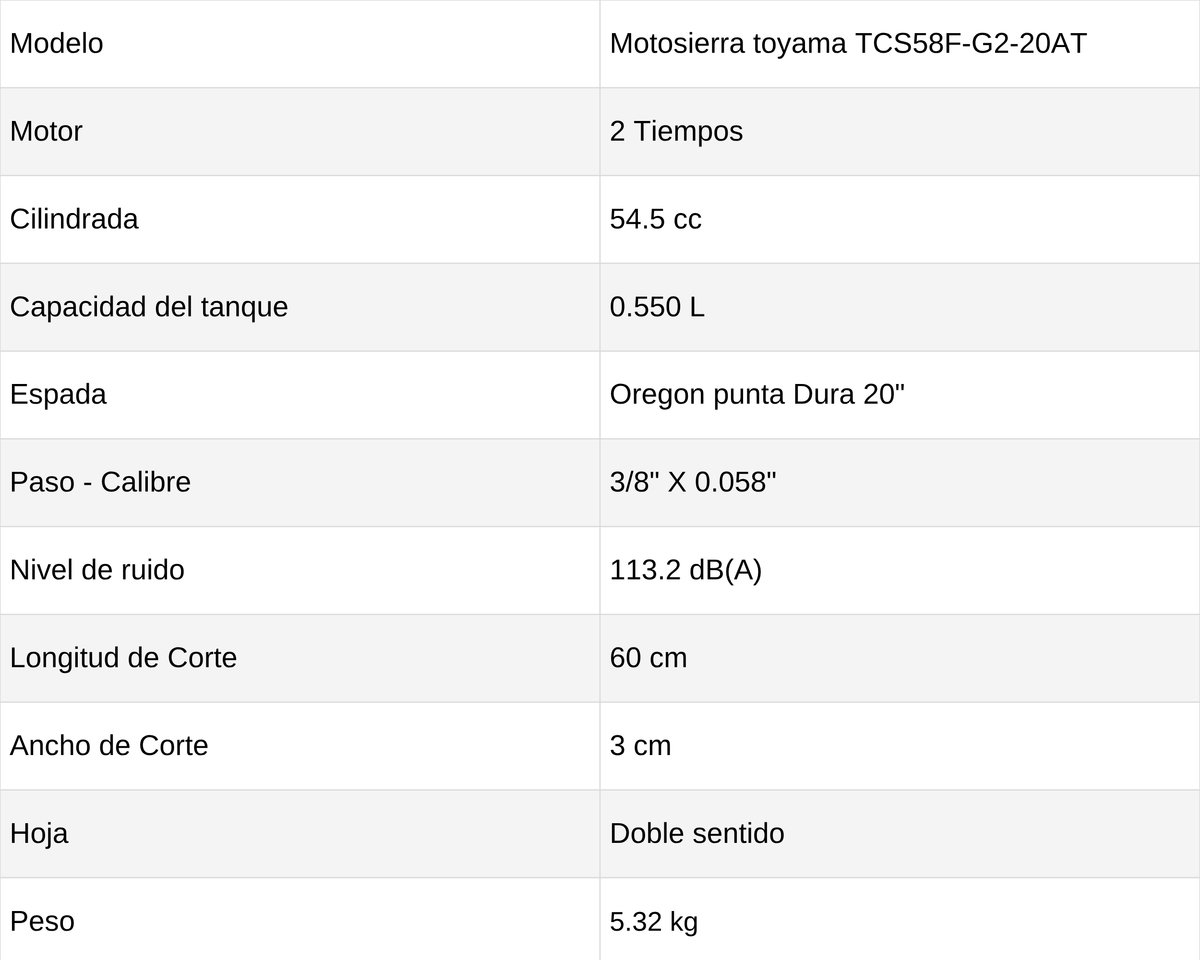Click the Motosierra toyama TCS58F-G2-20AT value
The height and width of the screenshot is (960, 1200).
click(848, 44)
